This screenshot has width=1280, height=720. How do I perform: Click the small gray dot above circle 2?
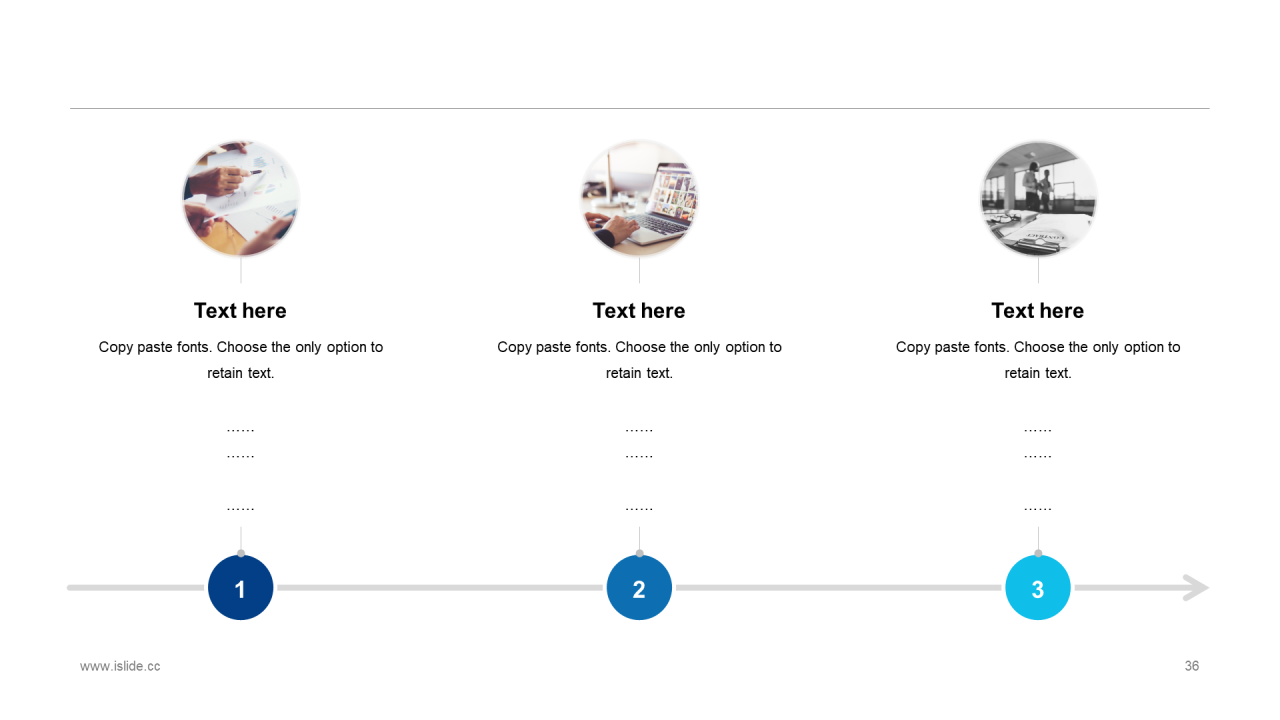(639, 553)
